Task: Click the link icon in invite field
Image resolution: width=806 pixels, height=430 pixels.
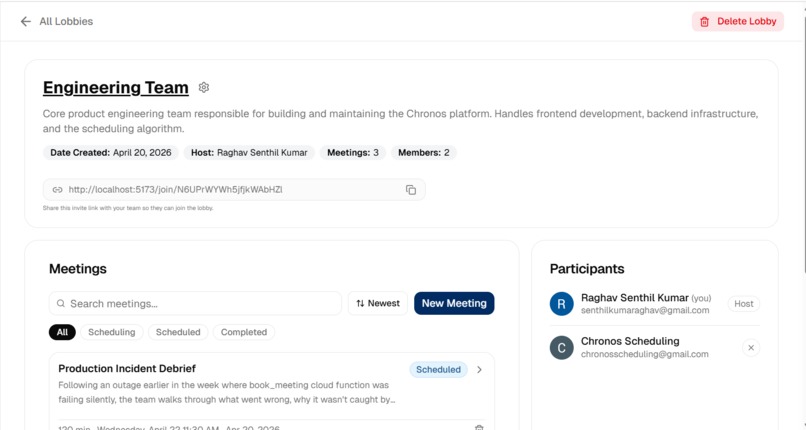Action: 58,190
